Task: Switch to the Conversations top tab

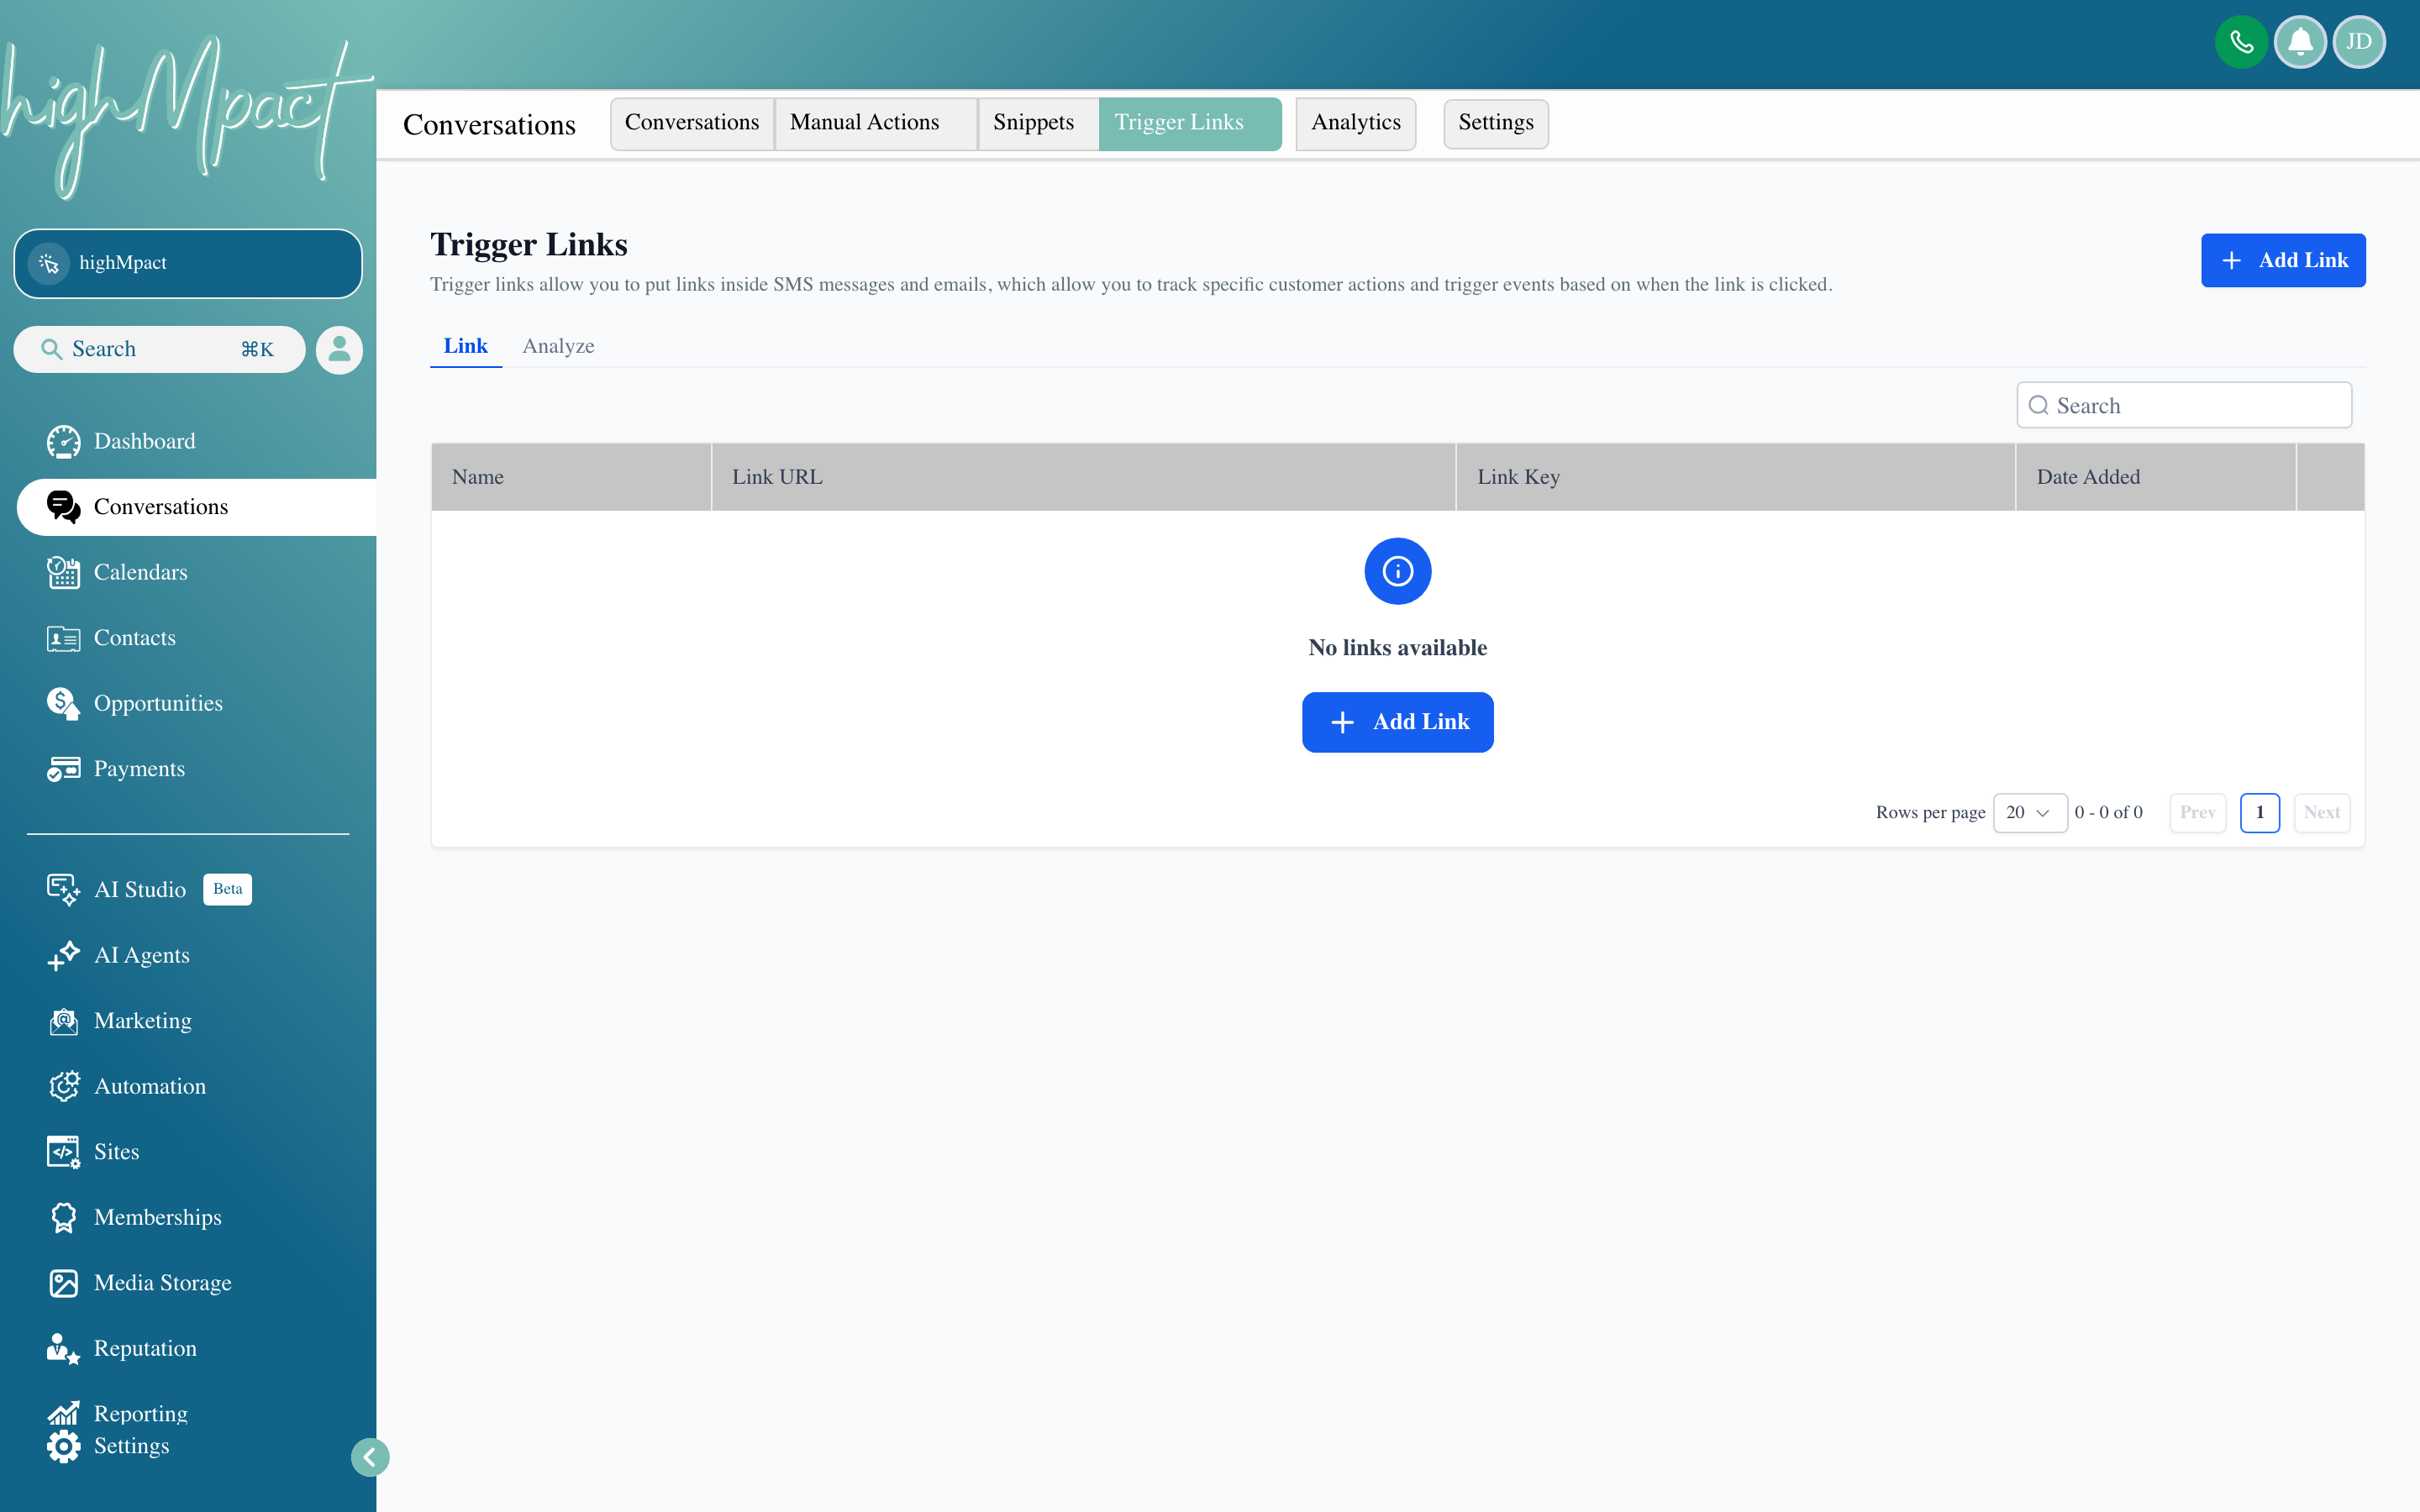Action: tap(692, 123)
